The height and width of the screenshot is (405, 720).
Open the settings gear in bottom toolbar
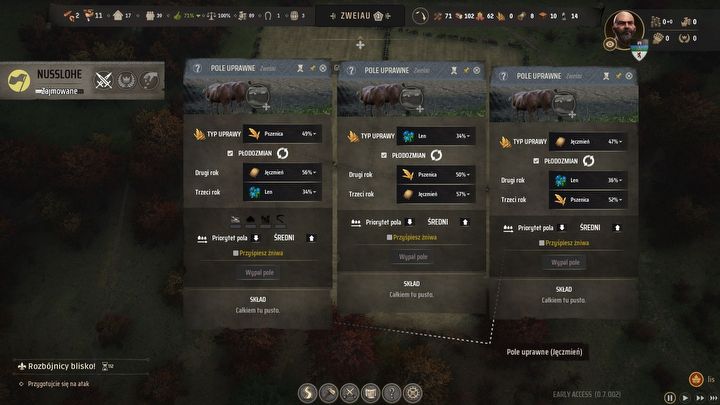tap(413, 393)
